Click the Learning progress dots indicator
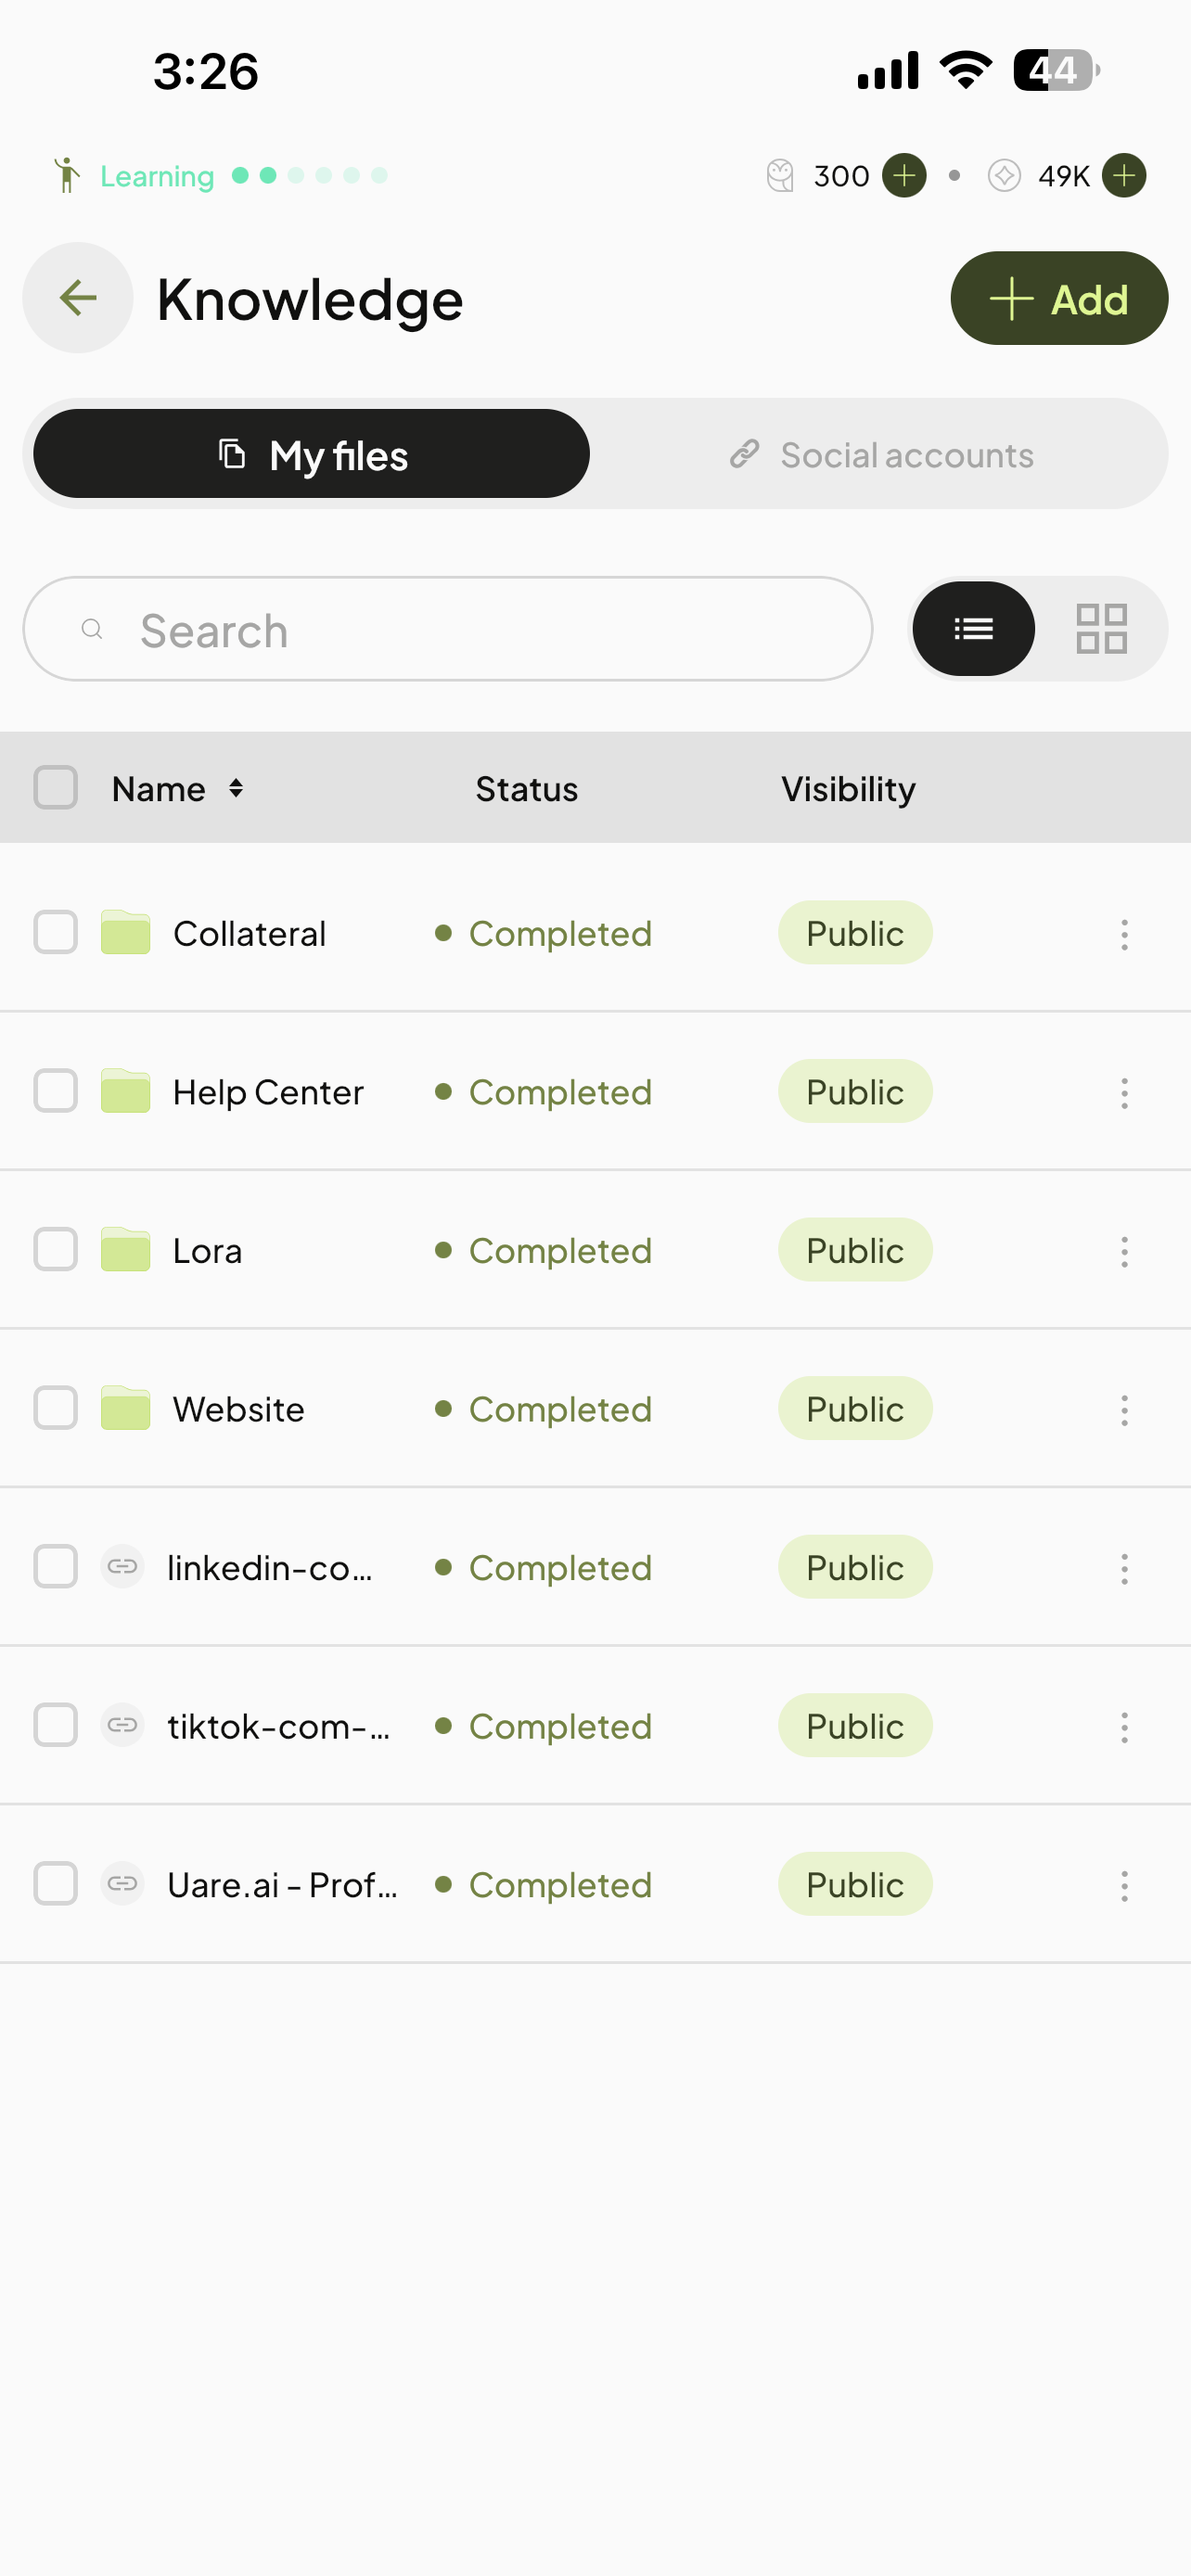1191x2576 pixels. (x=309, y=176)
